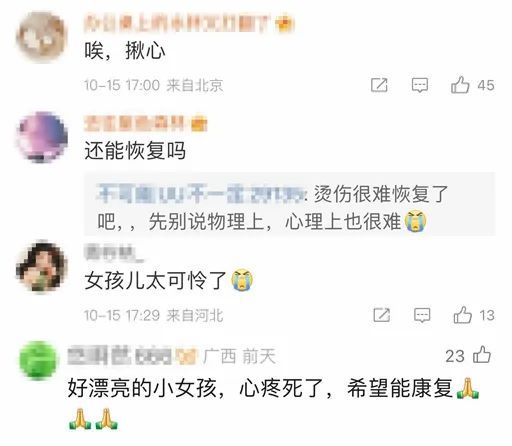Select the 还能恢复吗 comment text
The height and width of the screenshot is (446, 512).
pyautogui.click(x=135, y=150)
